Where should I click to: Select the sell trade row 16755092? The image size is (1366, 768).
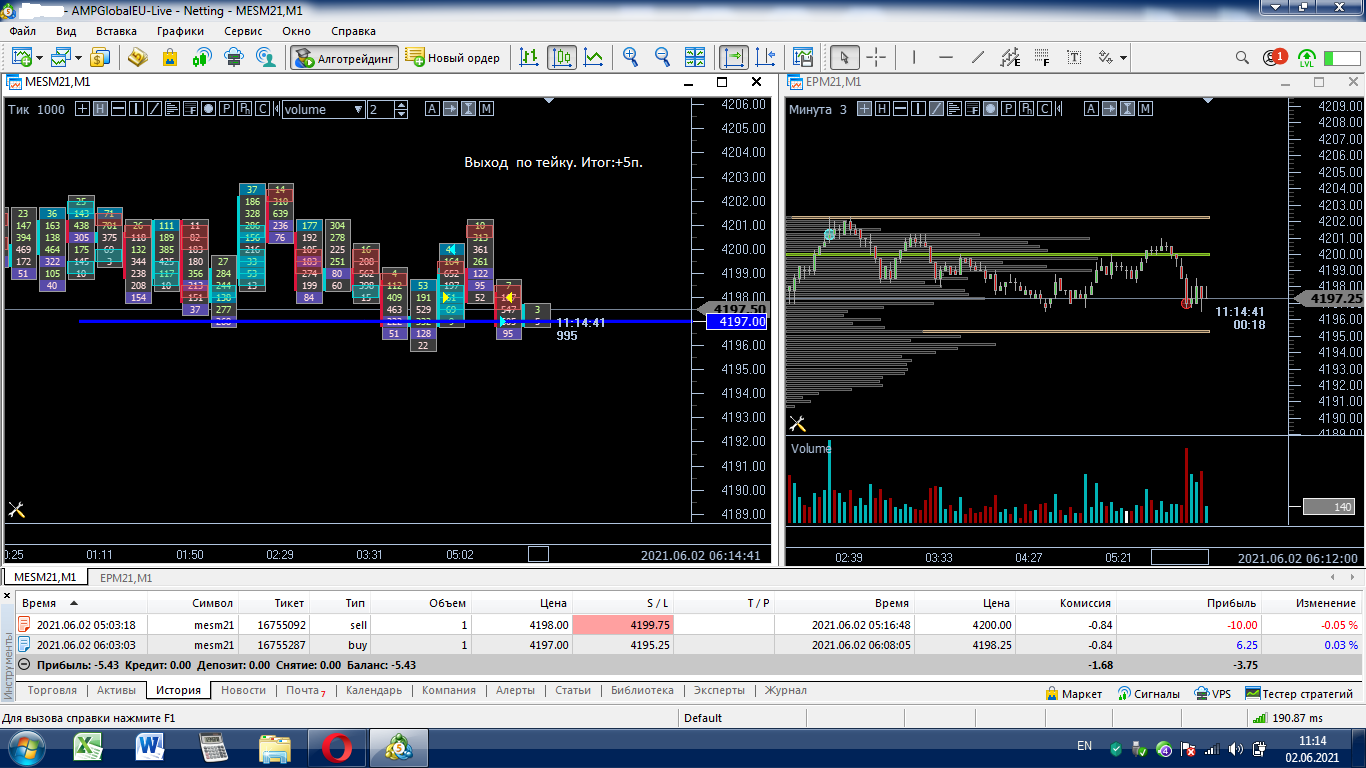[x=689, y=624]
